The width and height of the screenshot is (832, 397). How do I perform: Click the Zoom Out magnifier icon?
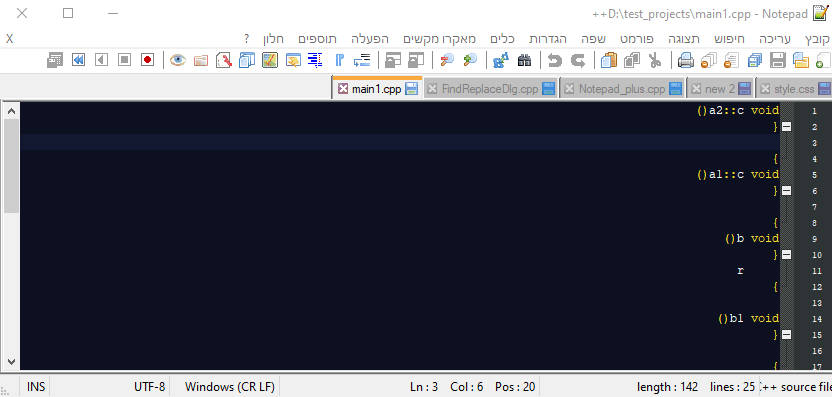[x=447, y=60]
